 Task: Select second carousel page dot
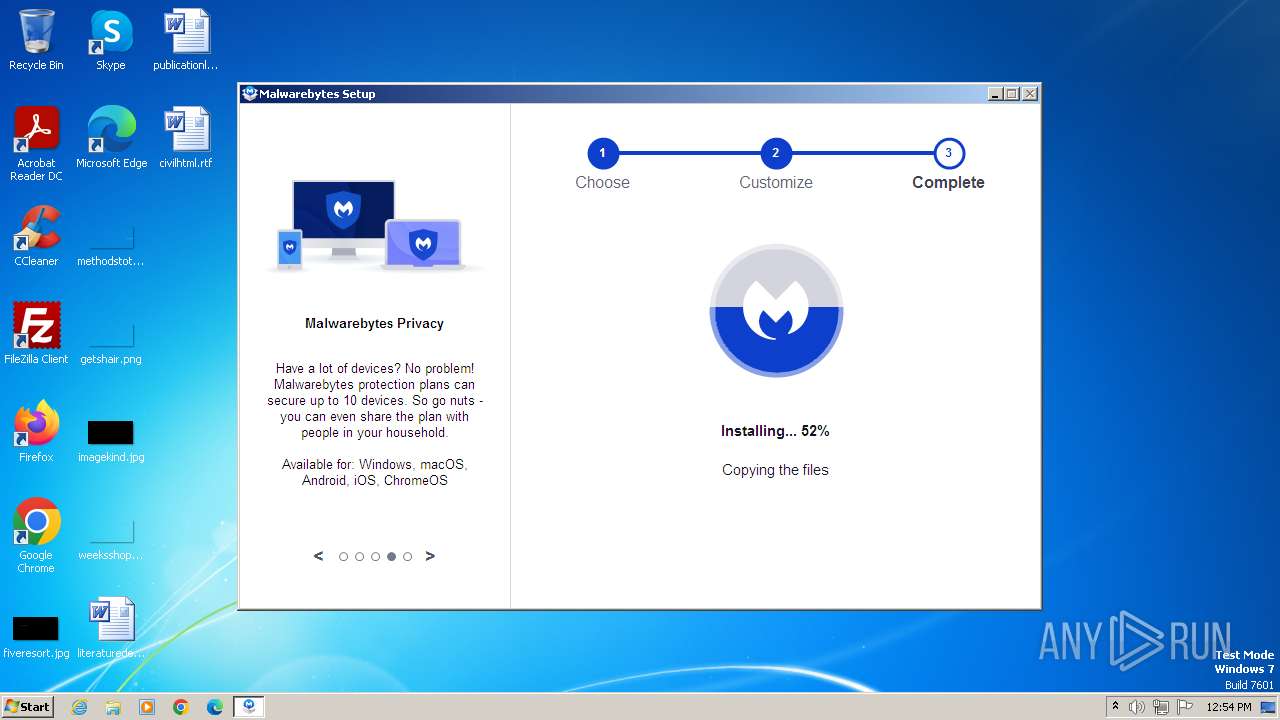coord(359,557)
